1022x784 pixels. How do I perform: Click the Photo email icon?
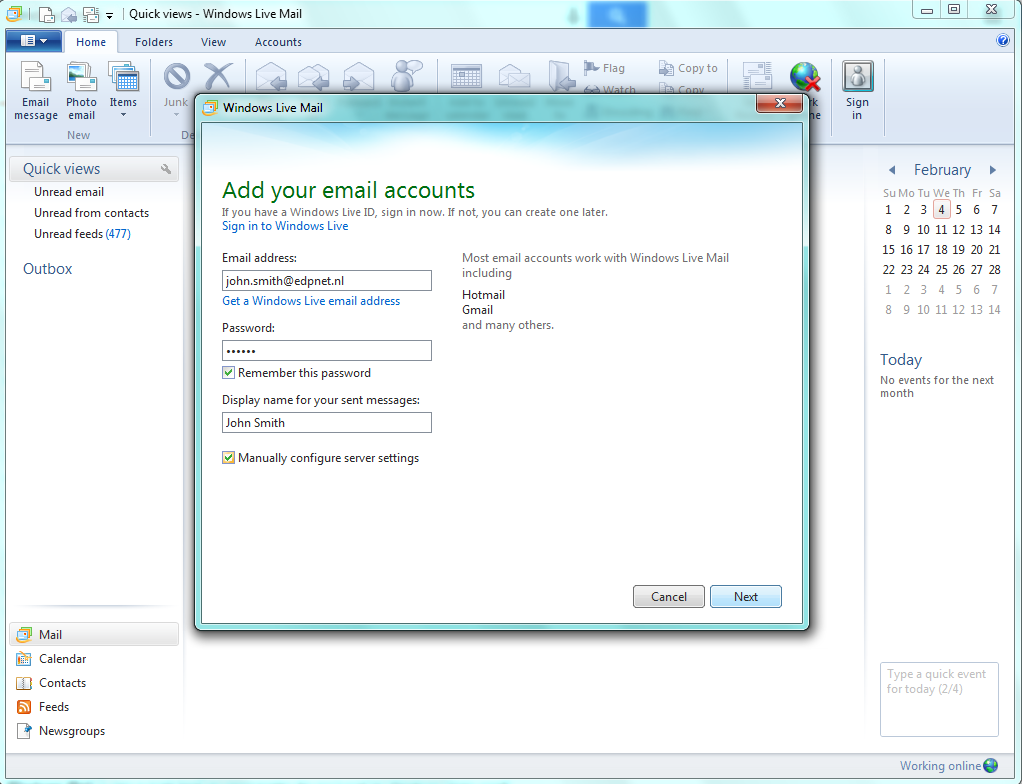[x=81, y=76]
